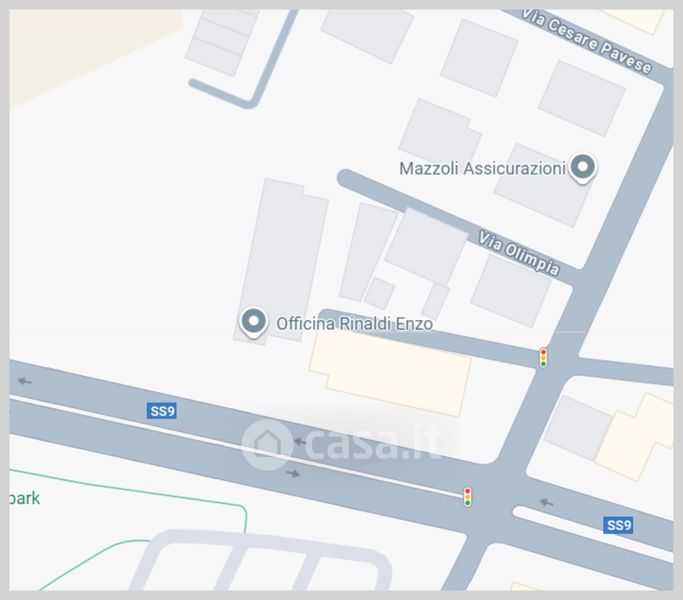Click the westbound arrow beside casa.it logo
The width and height of the screenshot is (683, 600).
(300, 442)
